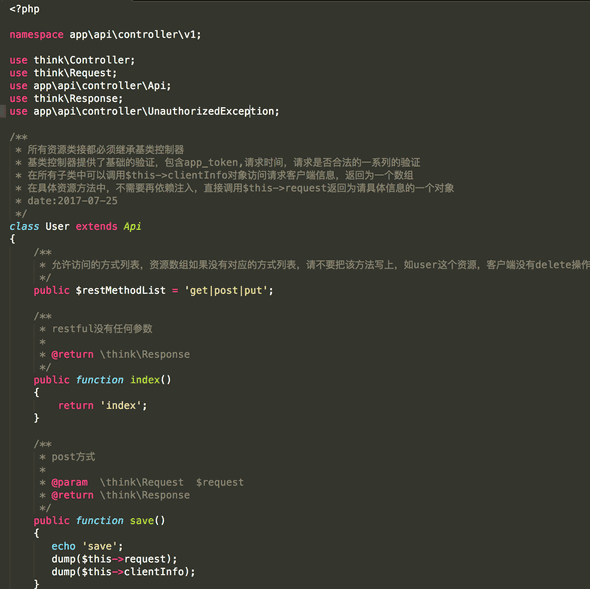Click '$this->clientInfo' in the class doc comment
The width and height of the screenshot is (590, 589).
pos(176,175)
